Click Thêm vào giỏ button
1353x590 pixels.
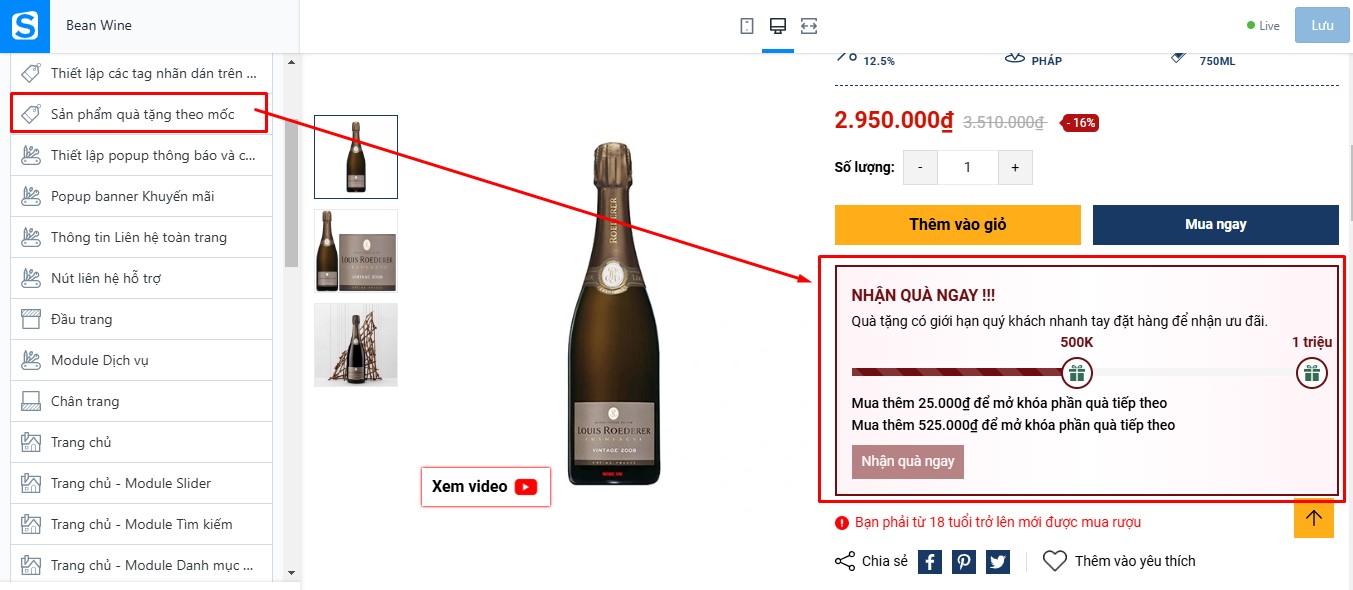click(958, 225)
